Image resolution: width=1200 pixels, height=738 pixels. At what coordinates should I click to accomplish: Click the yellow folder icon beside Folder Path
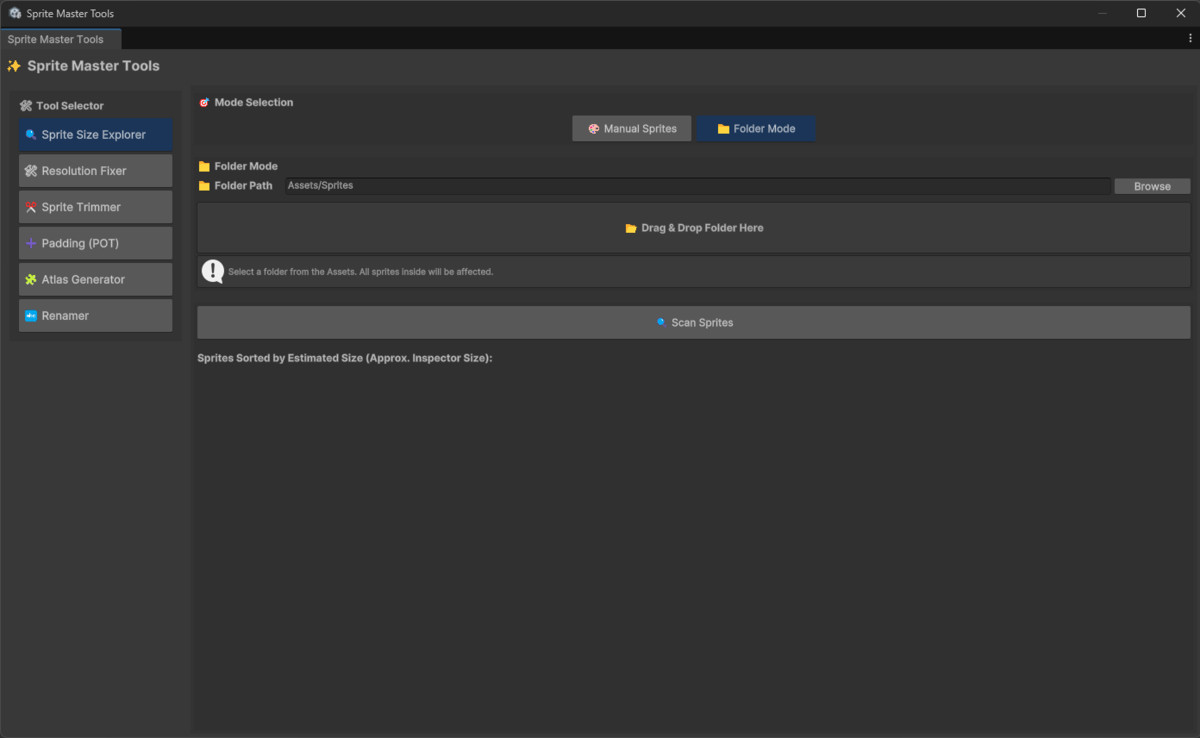coord(204,186)
